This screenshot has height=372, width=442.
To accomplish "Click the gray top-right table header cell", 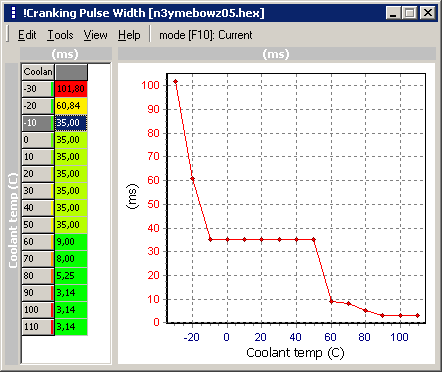I will tap(71, 72).
